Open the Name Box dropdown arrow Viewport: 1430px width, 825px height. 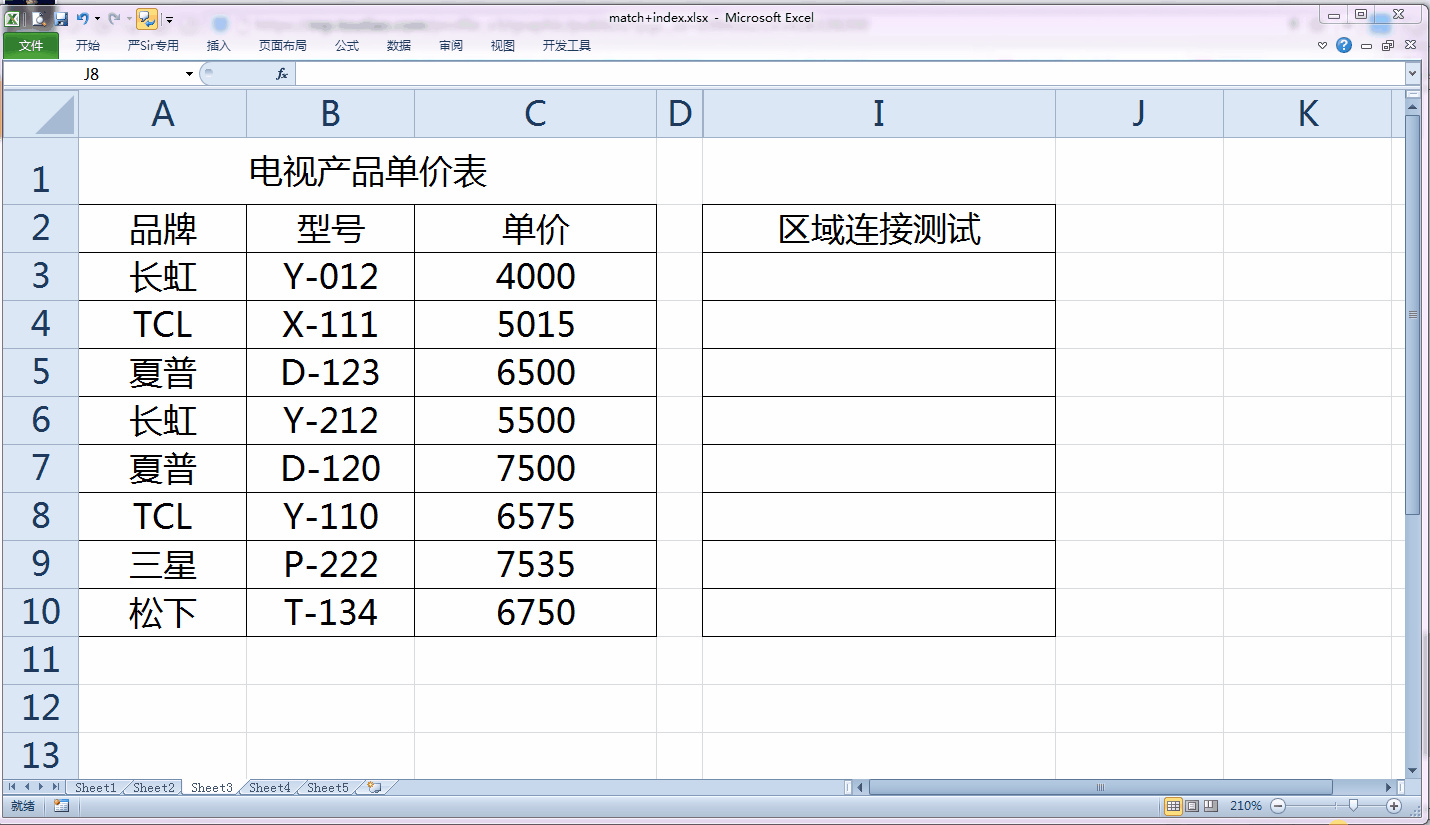189,74
